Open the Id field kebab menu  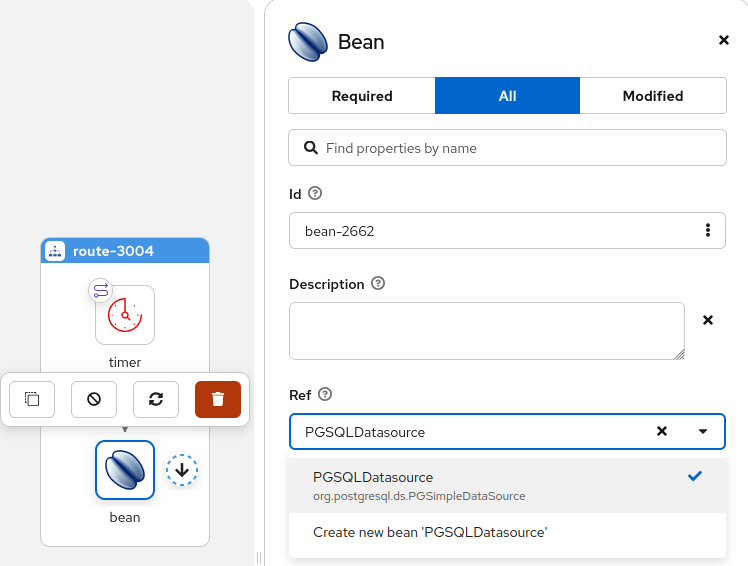pyautogui.click(x=708, y=231)
